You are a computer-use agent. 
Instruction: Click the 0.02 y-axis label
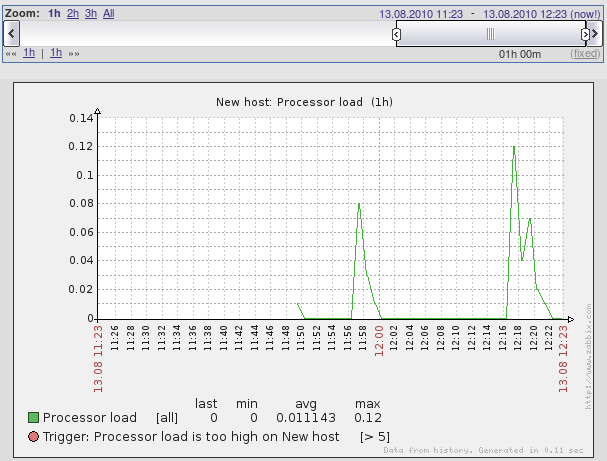click(x=81, y=289)
